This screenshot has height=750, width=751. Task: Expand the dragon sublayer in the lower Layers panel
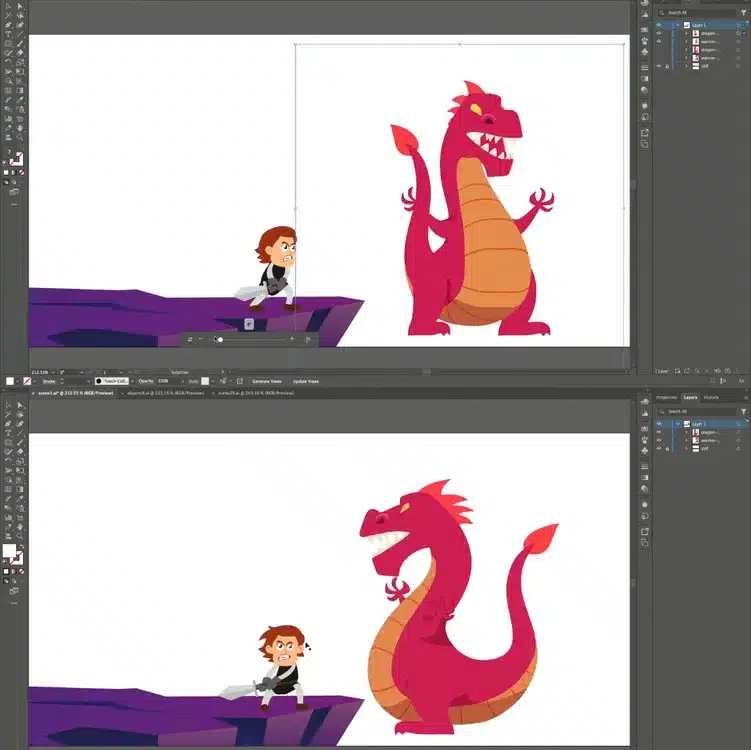(x=685, y=432)
